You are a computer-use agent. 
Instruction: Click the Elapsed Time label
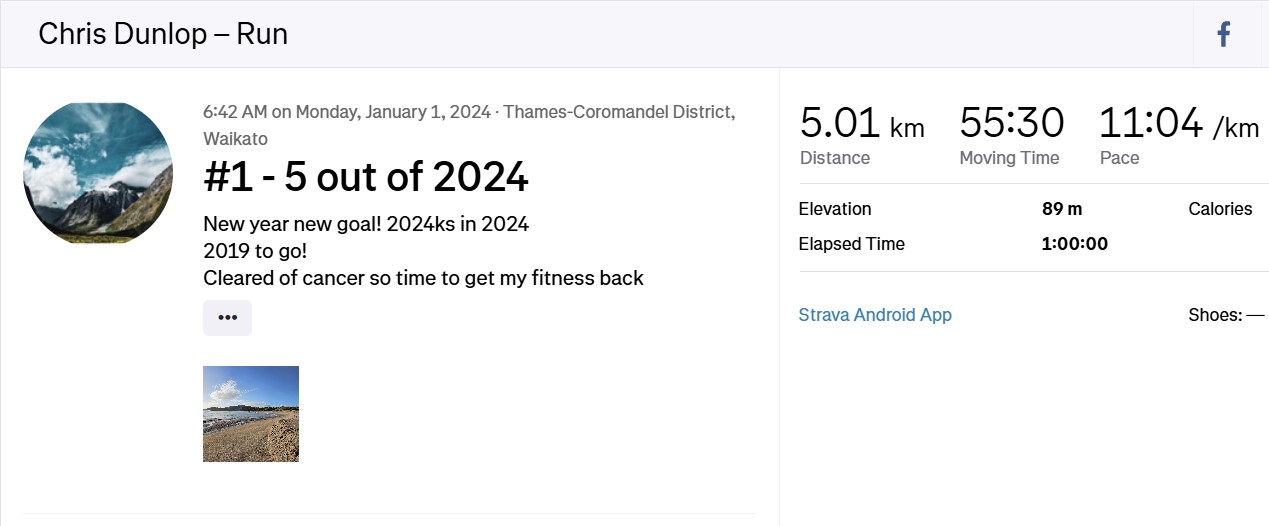(x=852, y=244)
